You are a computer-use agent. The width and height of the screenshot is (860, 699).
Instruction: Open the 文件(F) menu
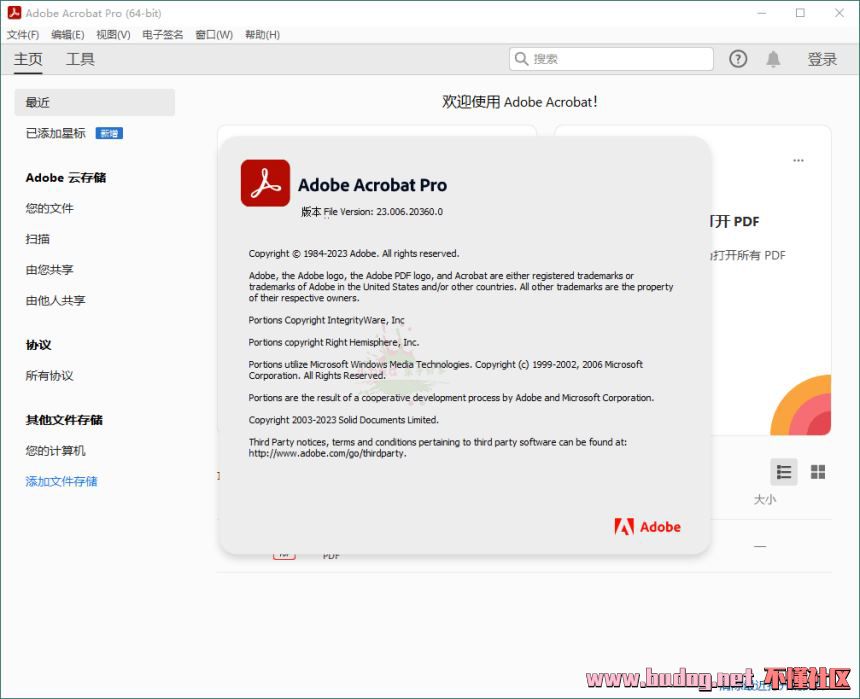[23, 34]
